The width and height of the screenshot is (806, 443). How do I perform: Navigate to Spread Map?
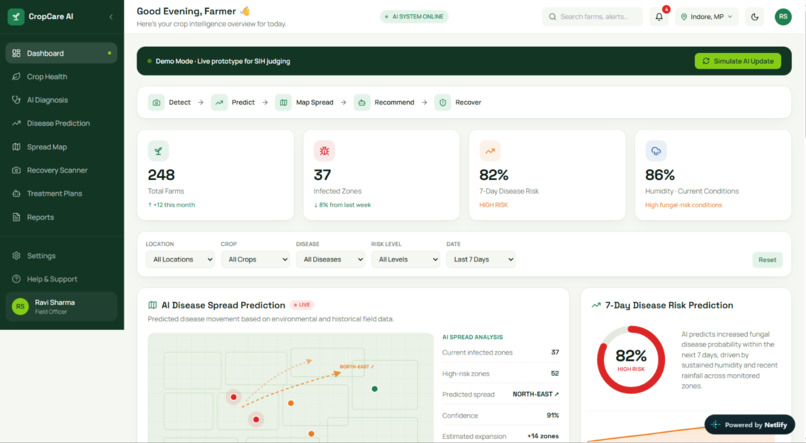point(61,147)
